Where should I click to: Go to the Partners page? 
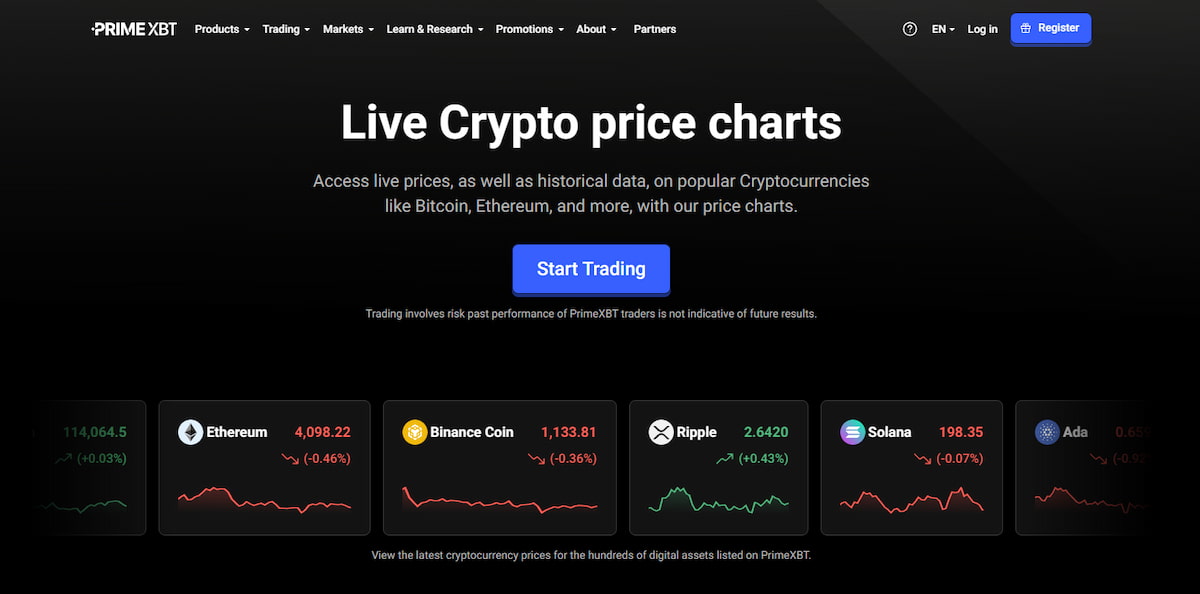click(x=655, y=29)
